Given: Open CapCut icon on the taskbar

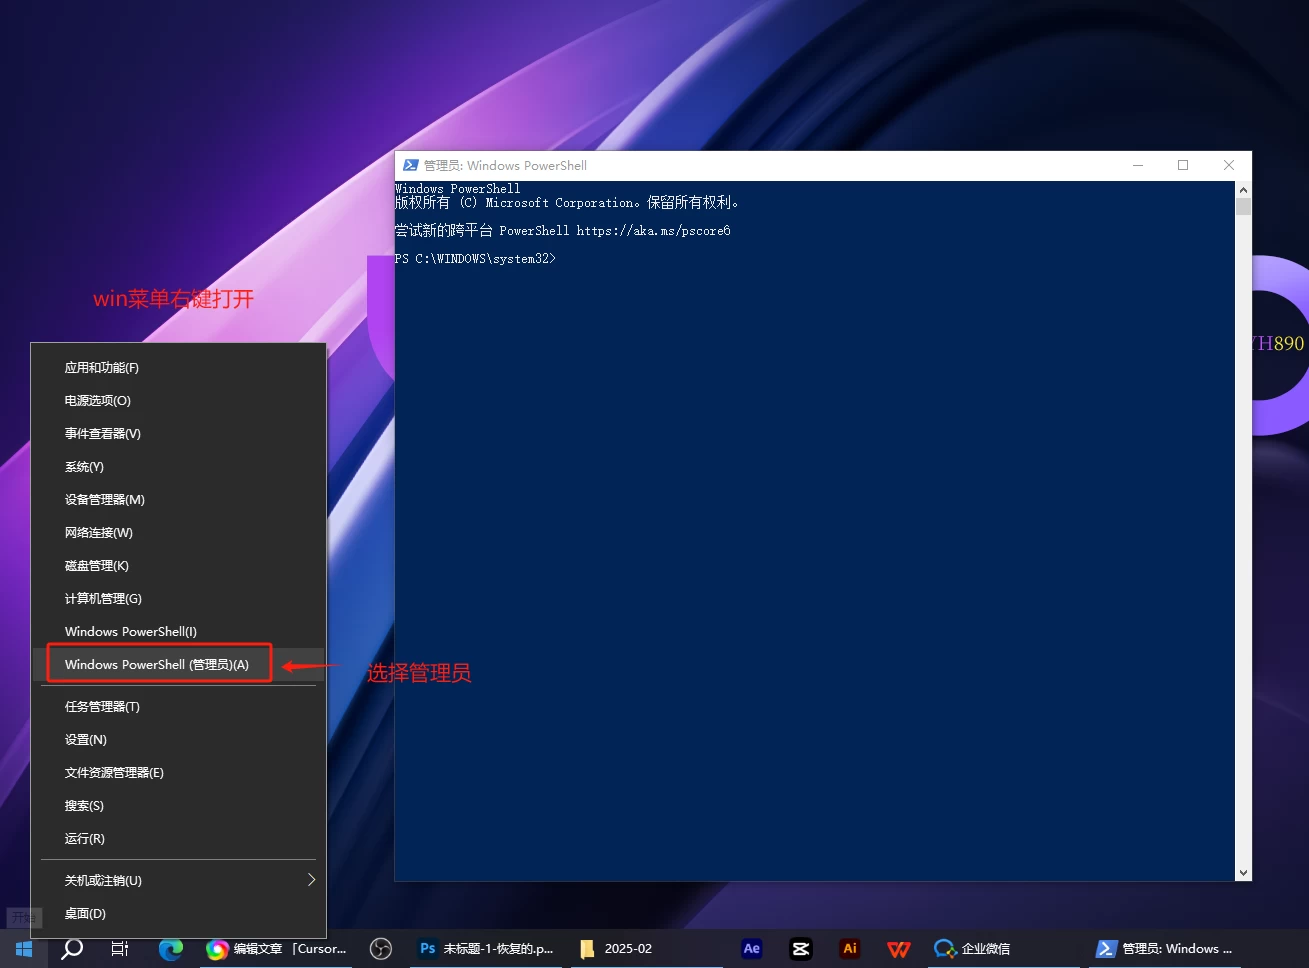Looking at the screenshot, I should click(x=801, y=949).
